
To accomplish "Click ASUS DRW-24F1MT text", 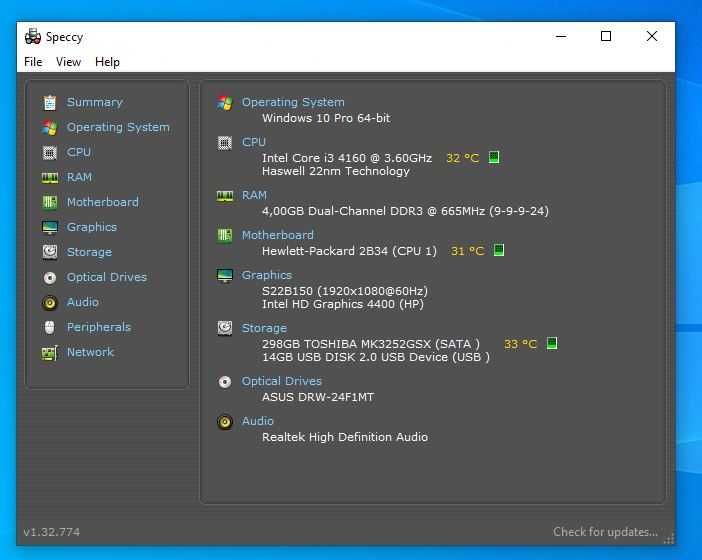I will (318, 398).
